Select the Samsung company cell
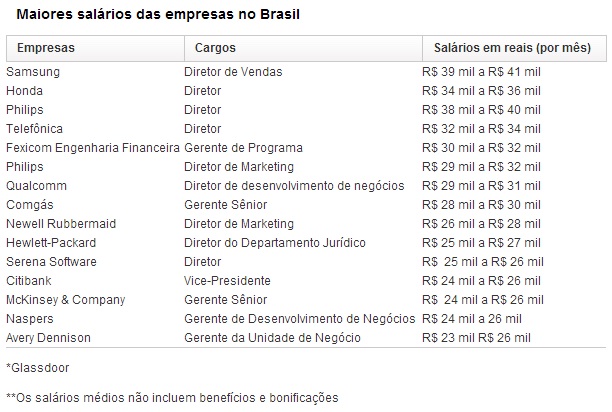Image resolution: width=612 pixels, height=412 pixels. [33, 72]
